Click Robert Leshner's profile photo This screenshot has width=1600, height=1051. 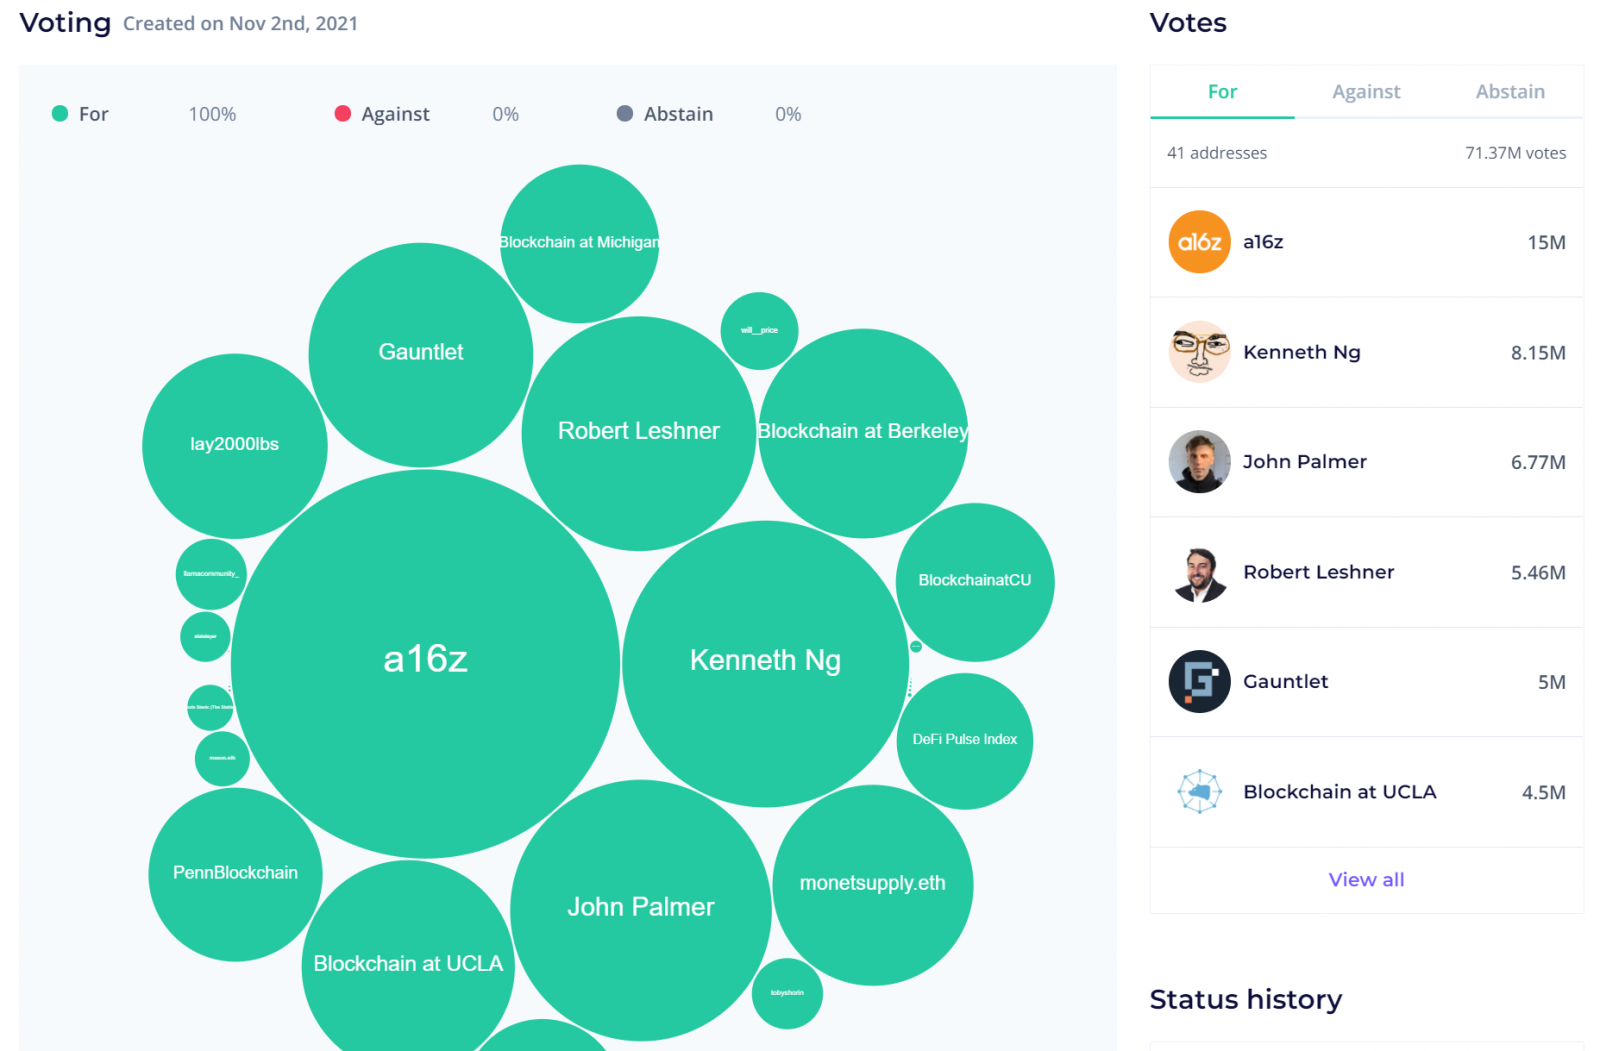tap(1199, 572)
